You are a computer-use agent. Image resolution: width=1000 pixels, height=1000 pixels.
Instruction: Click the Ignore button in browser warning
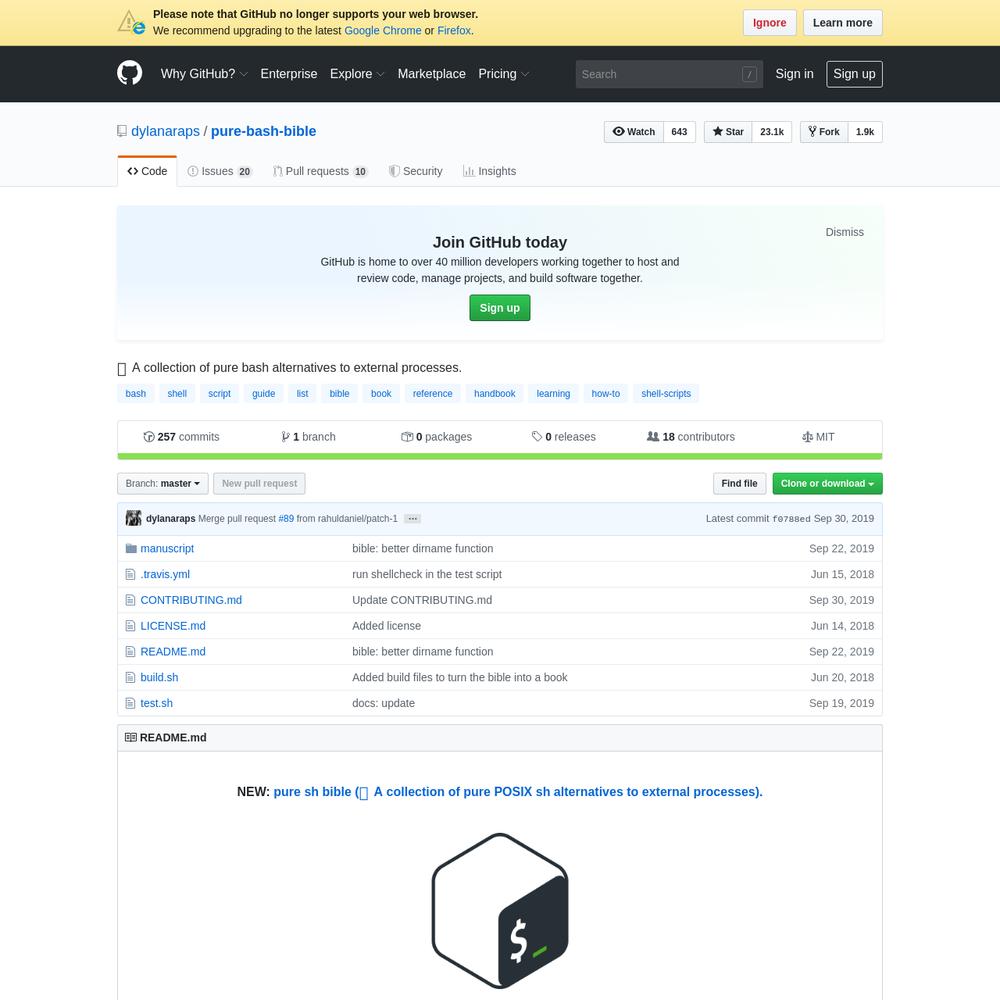[769, 23]
